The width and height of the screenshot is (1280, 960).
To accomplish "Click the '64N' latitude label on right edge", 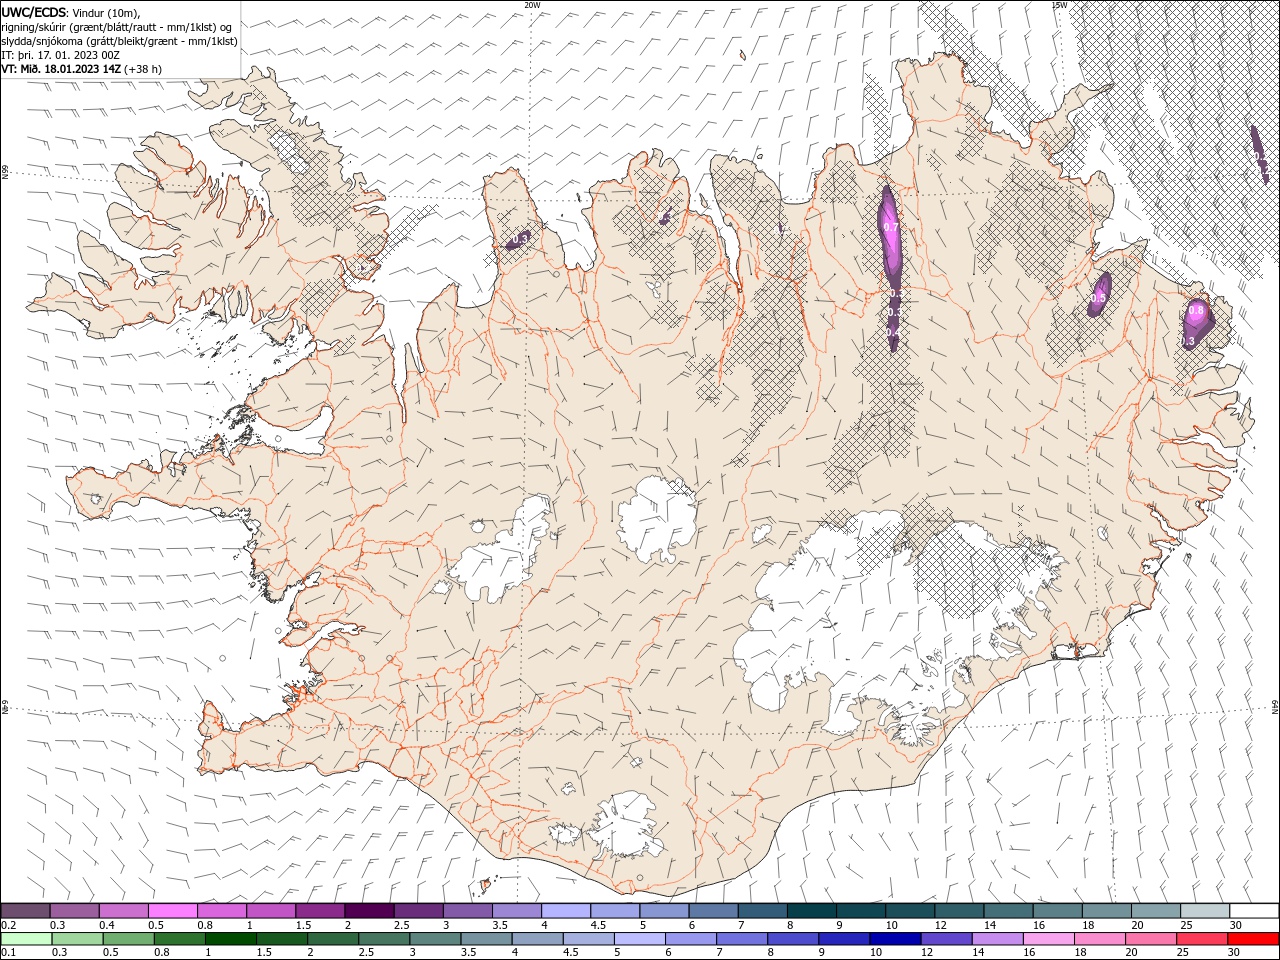I will pos(1275,707).
